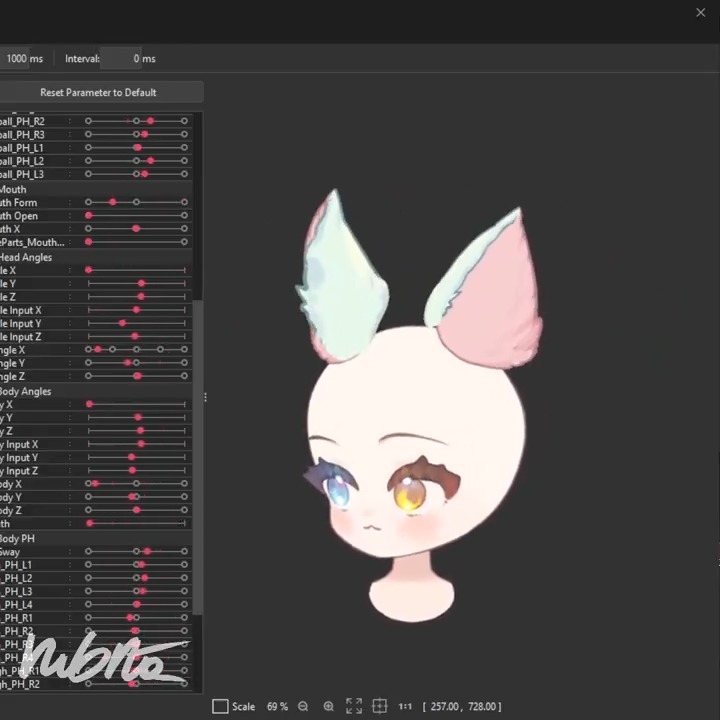
Task: Click the _PH_L2 slider under Body PH
Action: 136,578
